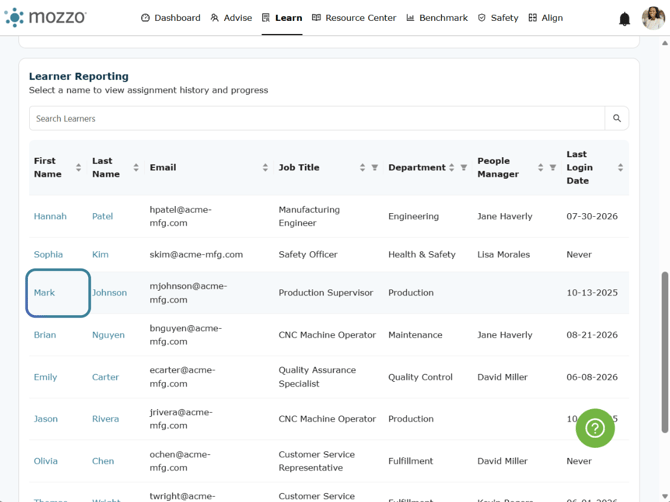Viewport: 670px width, 502px height.
Task: Open learner Hannah's first name link
Action: tap(50, 216)
